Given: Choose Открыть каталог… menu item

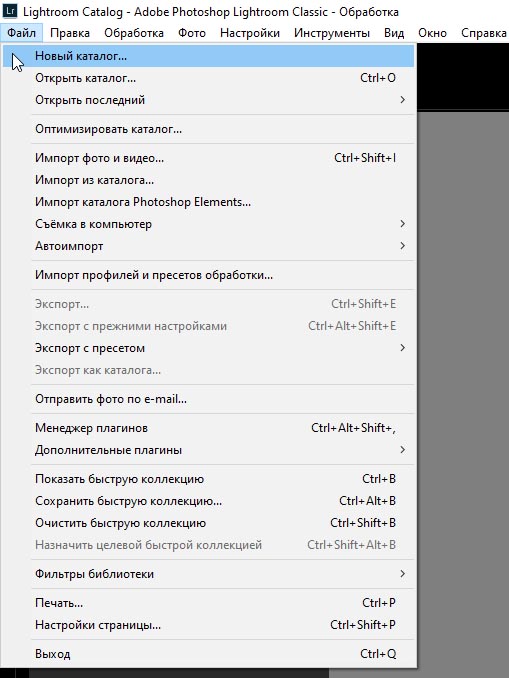Looking at the screenshot, I should coord(208,78).
